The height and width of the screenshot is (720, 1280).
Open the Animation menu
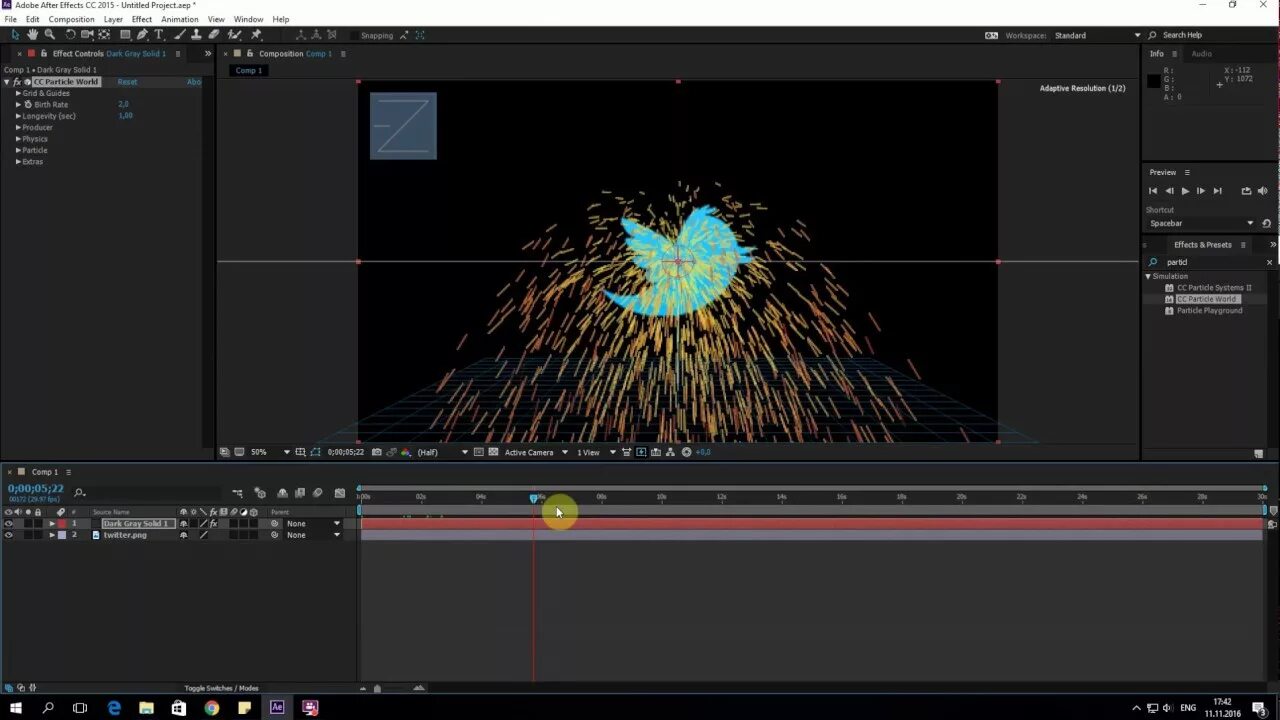[x=180, y=19]
